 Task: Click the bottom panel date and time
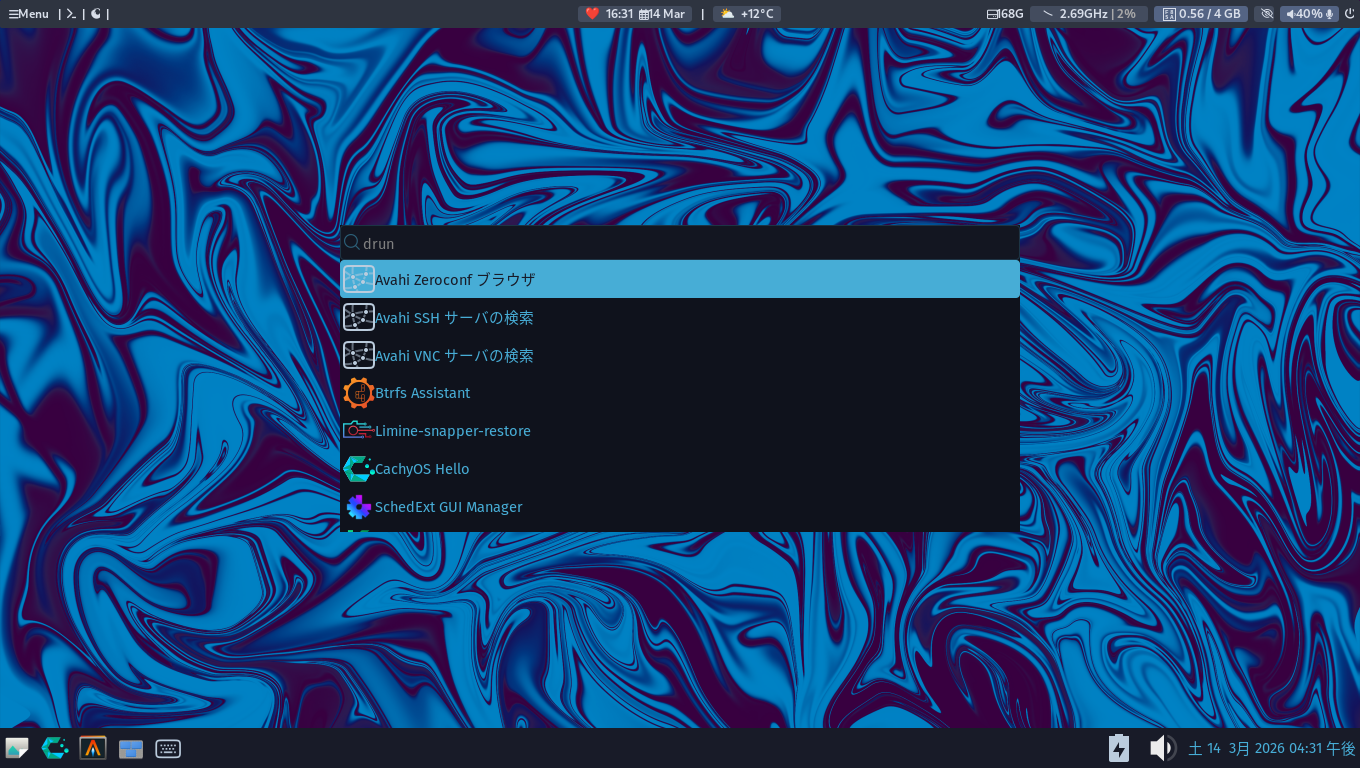(x=1271, y=748)
